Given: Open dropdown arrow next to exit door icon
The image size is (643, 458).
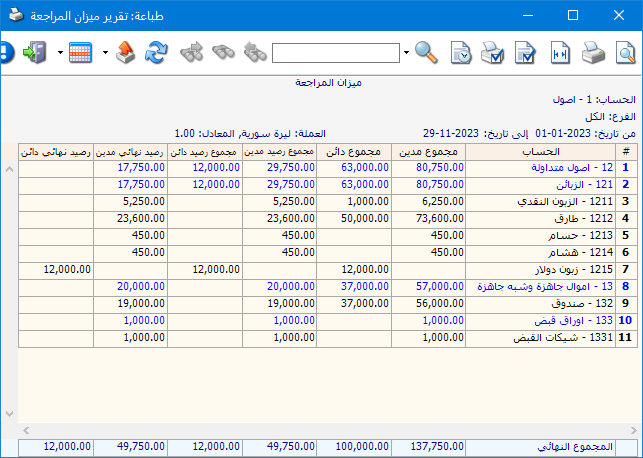Looking at the screenshot, I should 60,52.
